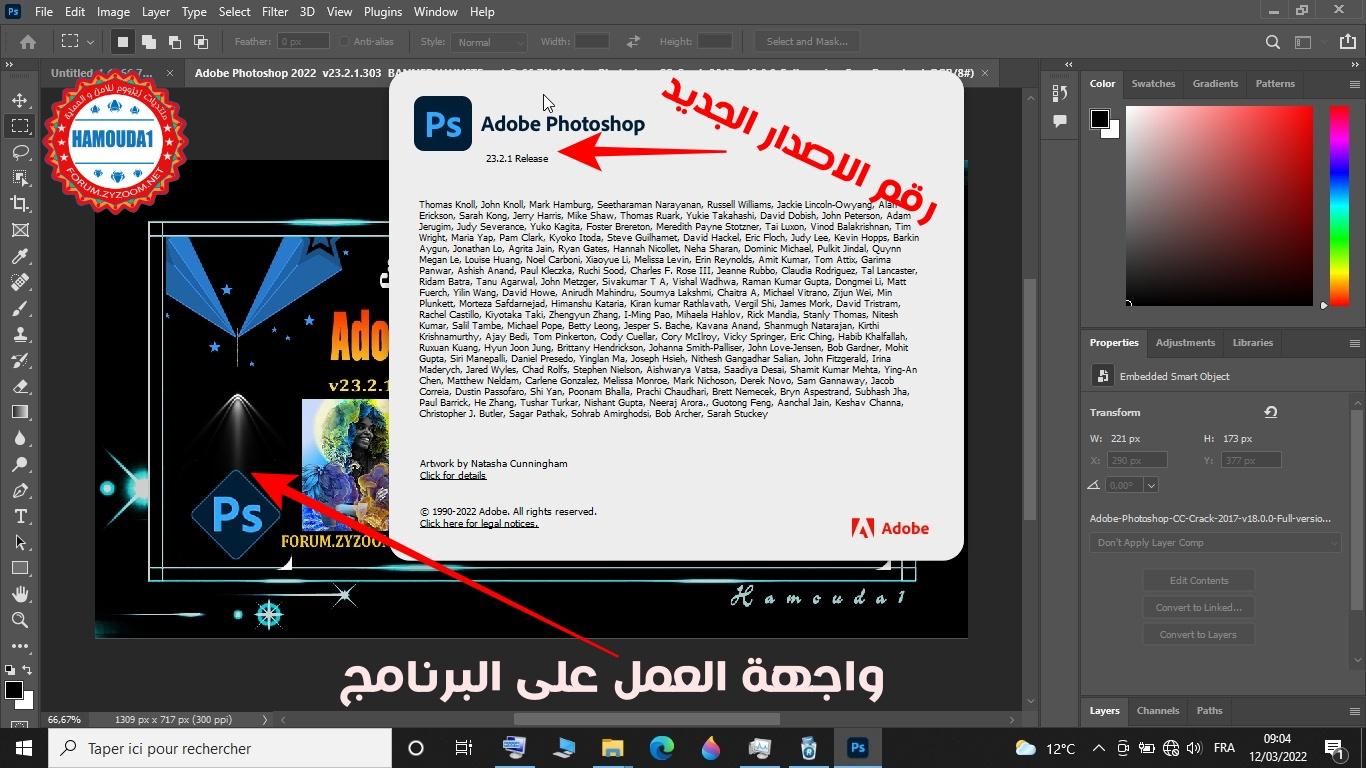Click Select and Mask button
This screenshot has width=1366, height=768.
point(807,42)
